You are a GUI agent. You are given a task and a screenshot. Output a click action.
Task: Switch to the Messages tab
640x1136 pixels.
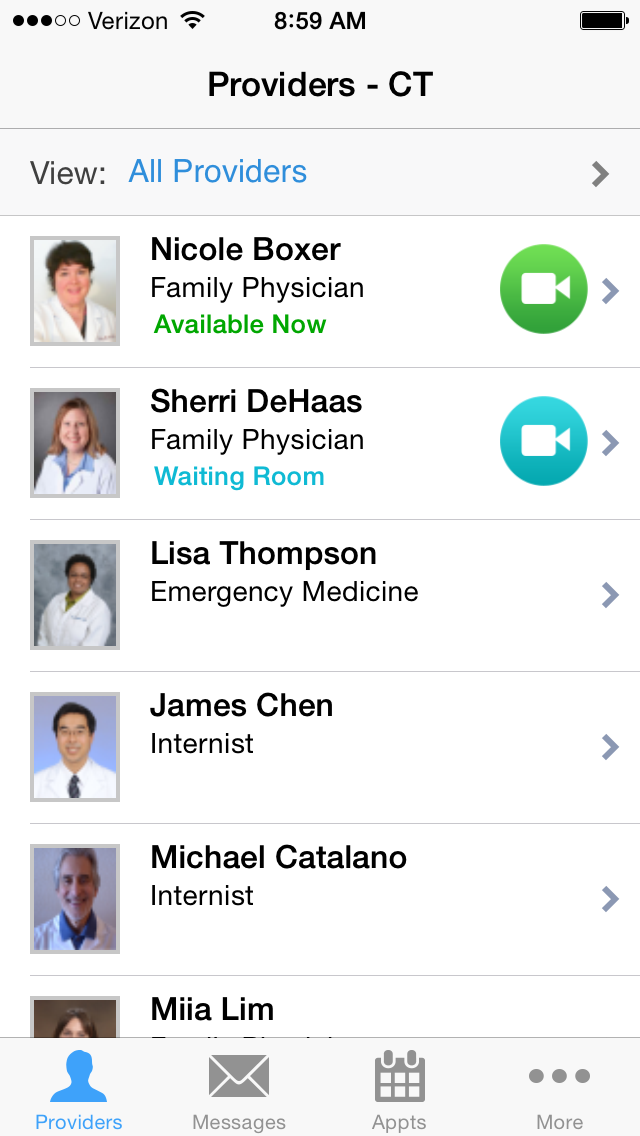coord(239,1090)
